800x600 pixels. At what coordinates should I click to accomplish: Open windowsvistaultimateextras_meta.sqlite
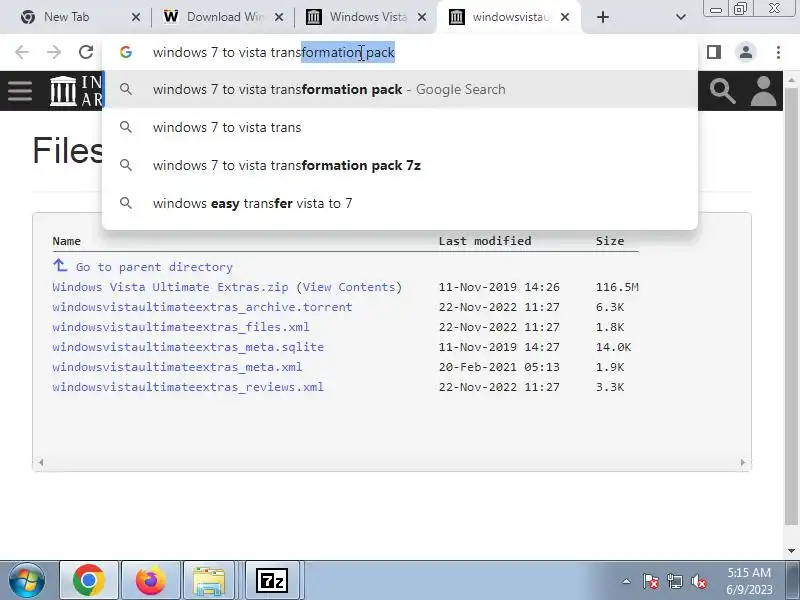pos(188,347)
